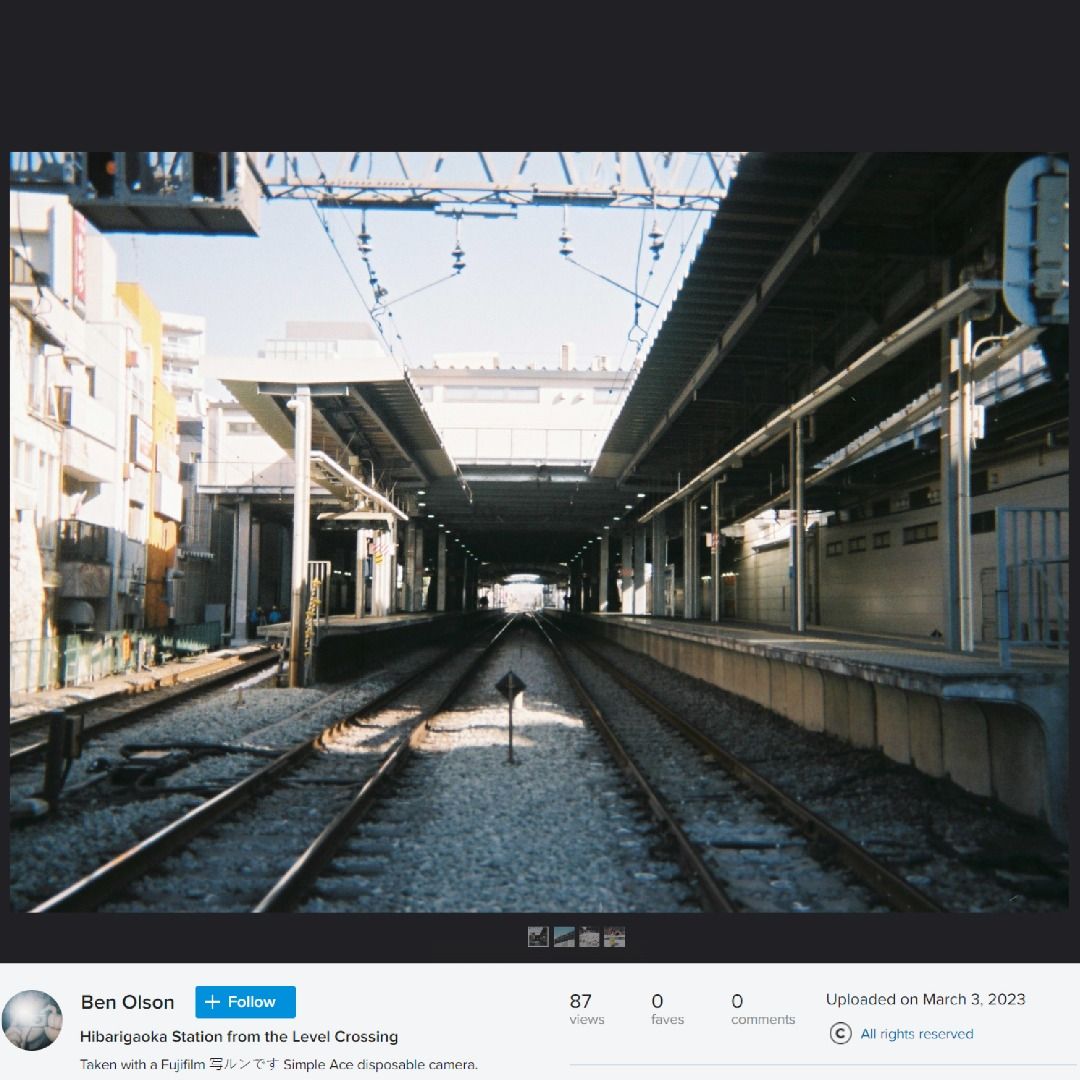Select the first thumbnail below the photo
The image size is (1080, 1080).
pos(538,937)
